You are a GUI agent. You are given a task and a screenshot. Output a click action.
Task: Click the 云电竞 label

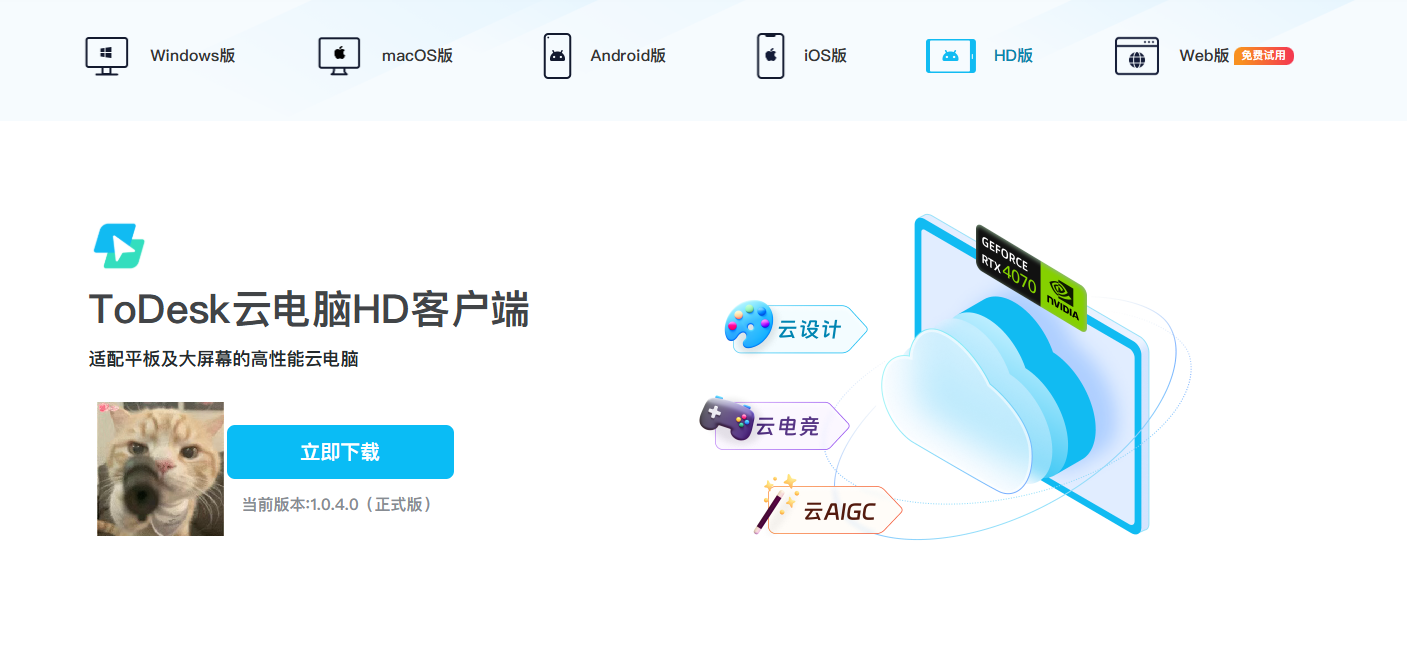(787, 427)
